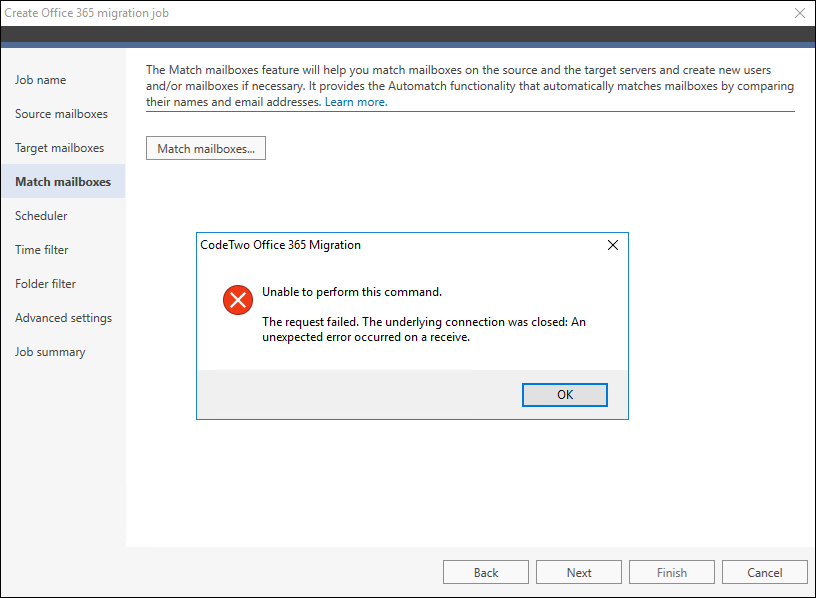Click the Back button
Screen dimensions: 816x598
pos(486,572)
